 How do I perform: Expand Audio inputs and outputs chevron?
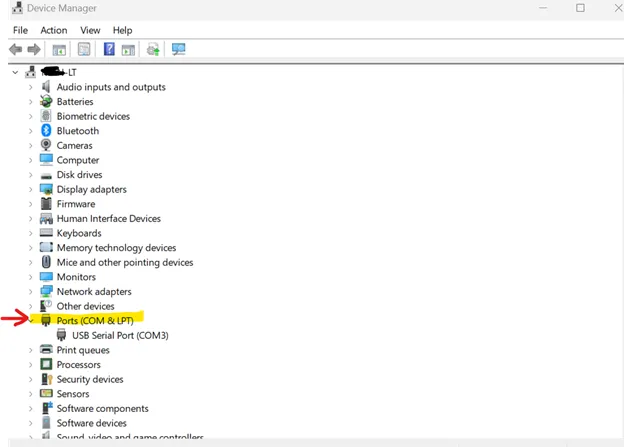click(31, 87)
